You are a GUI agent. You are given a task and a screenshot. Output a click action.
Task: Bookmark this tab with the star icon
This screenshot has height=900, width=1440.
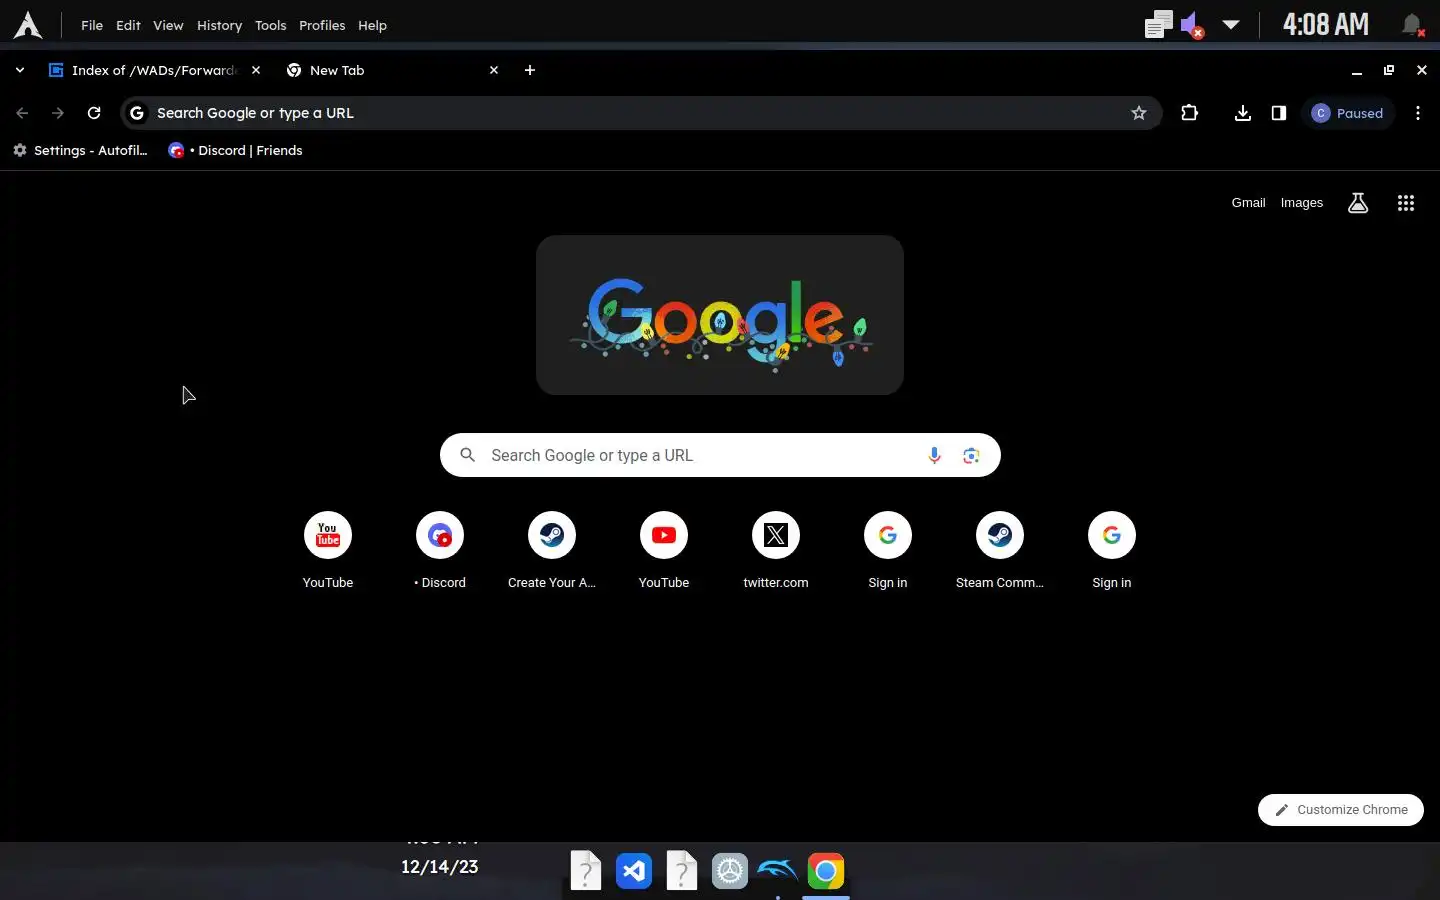click(1138, 113)
